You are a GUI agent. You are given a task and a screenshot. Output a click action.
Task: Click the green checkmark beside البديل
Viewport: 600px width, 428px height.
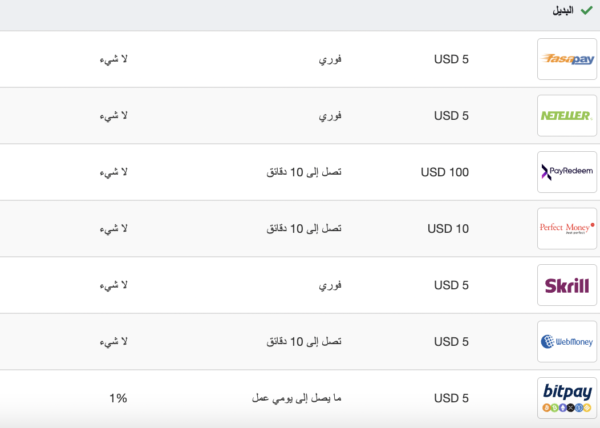(x=585, y=11)
